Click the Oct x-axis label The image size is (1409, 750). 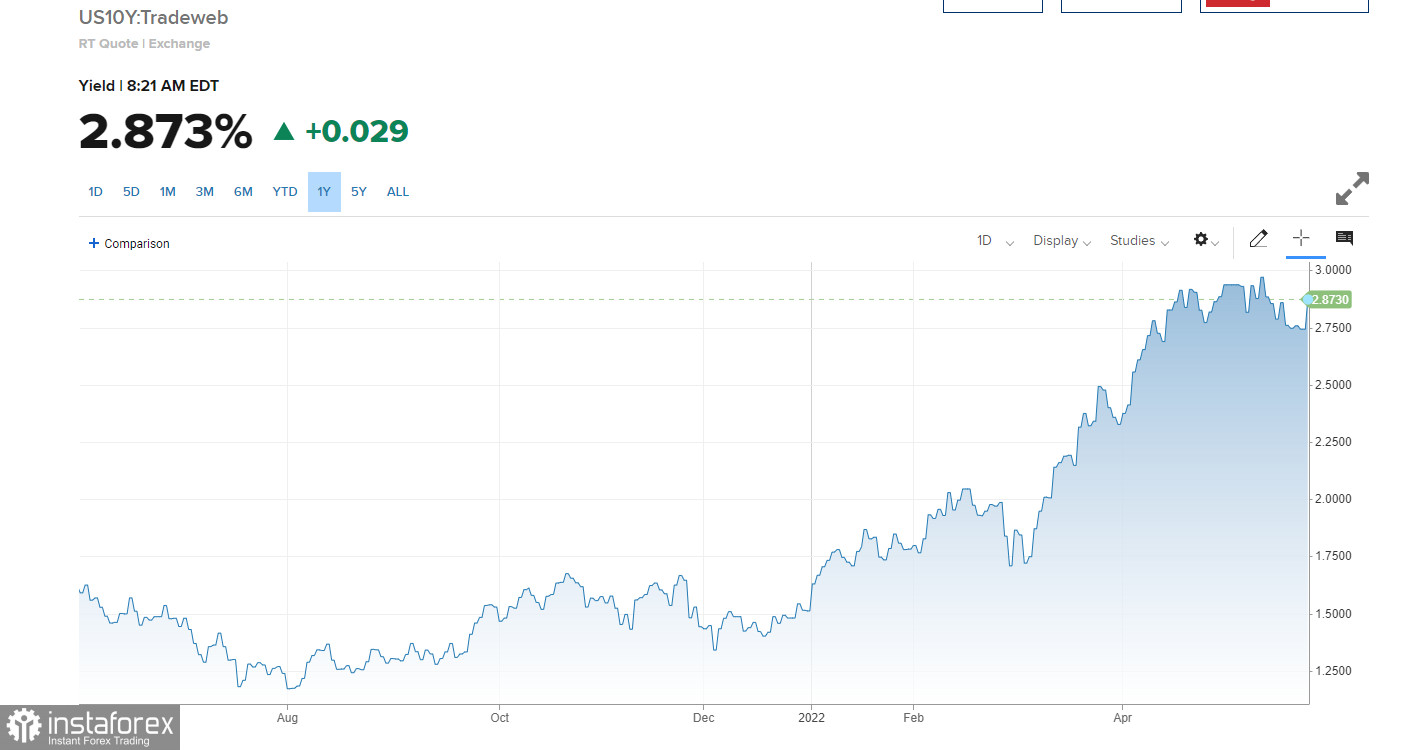499,718
